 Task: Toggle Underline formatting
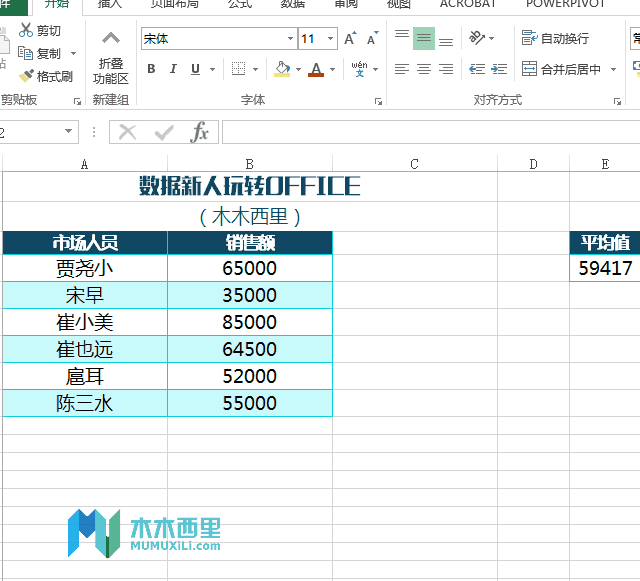(196, 69)
